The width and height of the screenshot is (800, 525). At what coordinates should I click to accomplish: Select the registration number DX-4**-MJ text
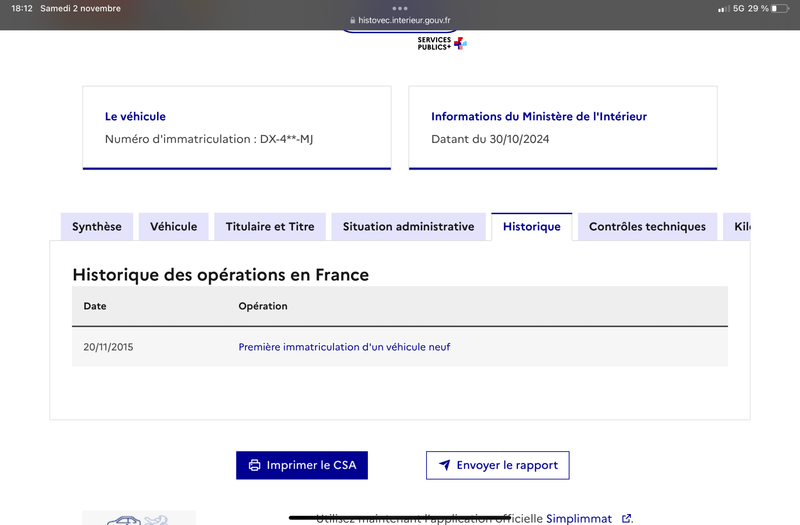point(286,139)
